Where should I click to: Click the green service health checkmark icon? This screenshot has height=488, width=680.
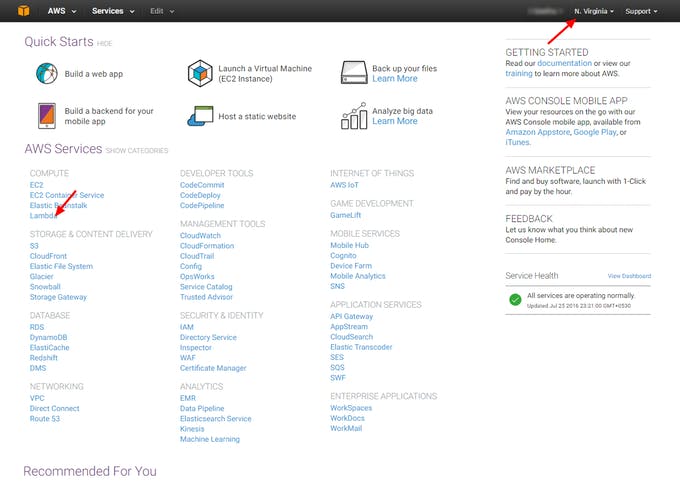(515, 300)
